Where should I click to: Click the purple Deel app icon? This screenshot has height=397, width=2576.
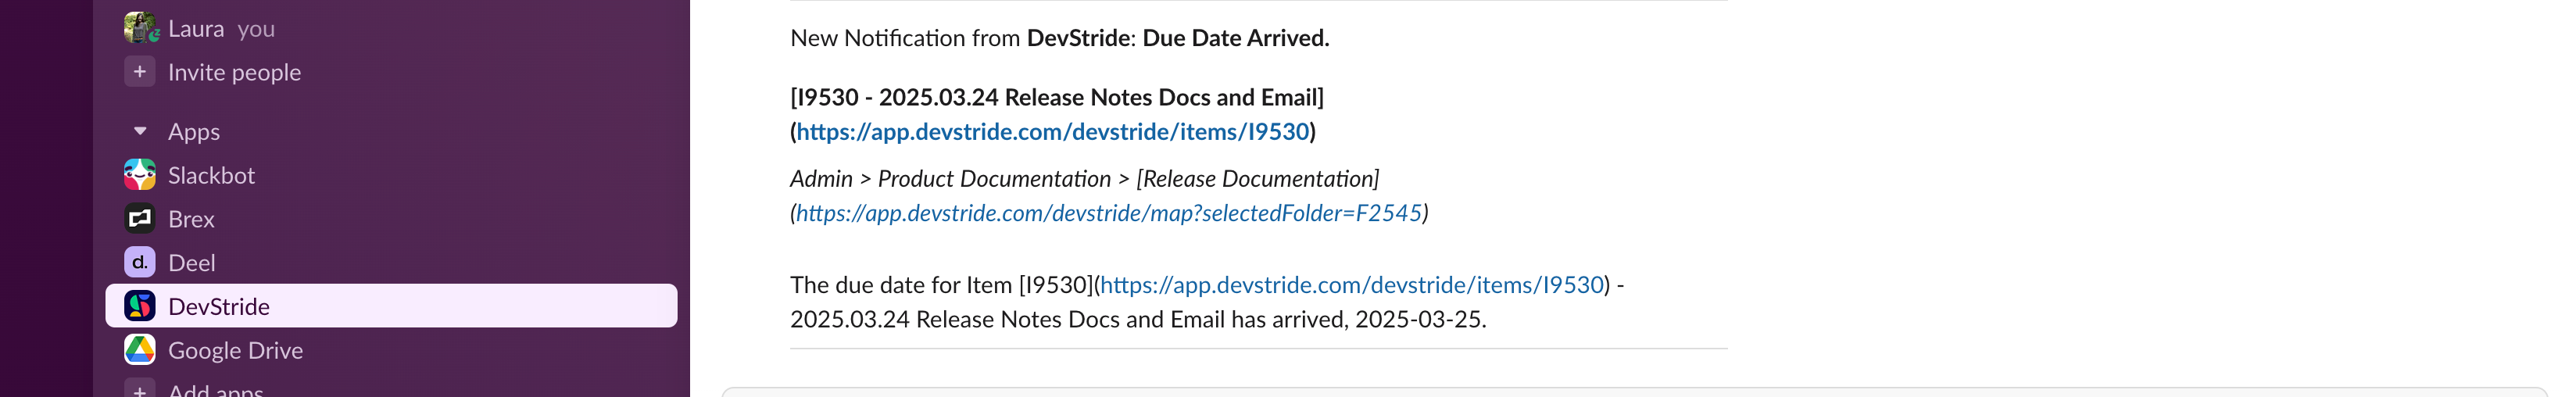point(139,262)
